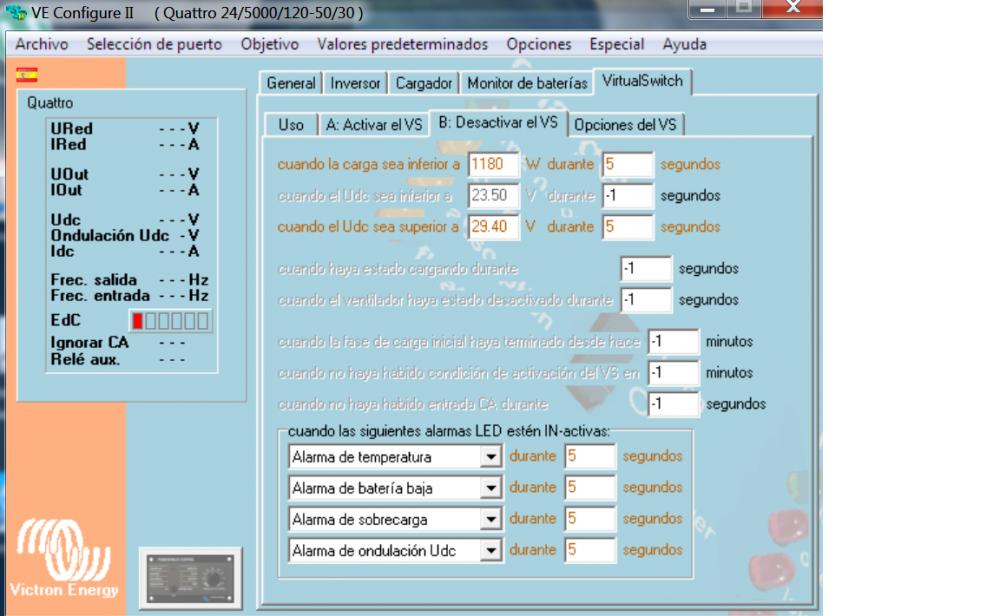The height and width of the screenshot is (616, 1000).
Task: Open the Opciones menu
Action: pos(539,44)
